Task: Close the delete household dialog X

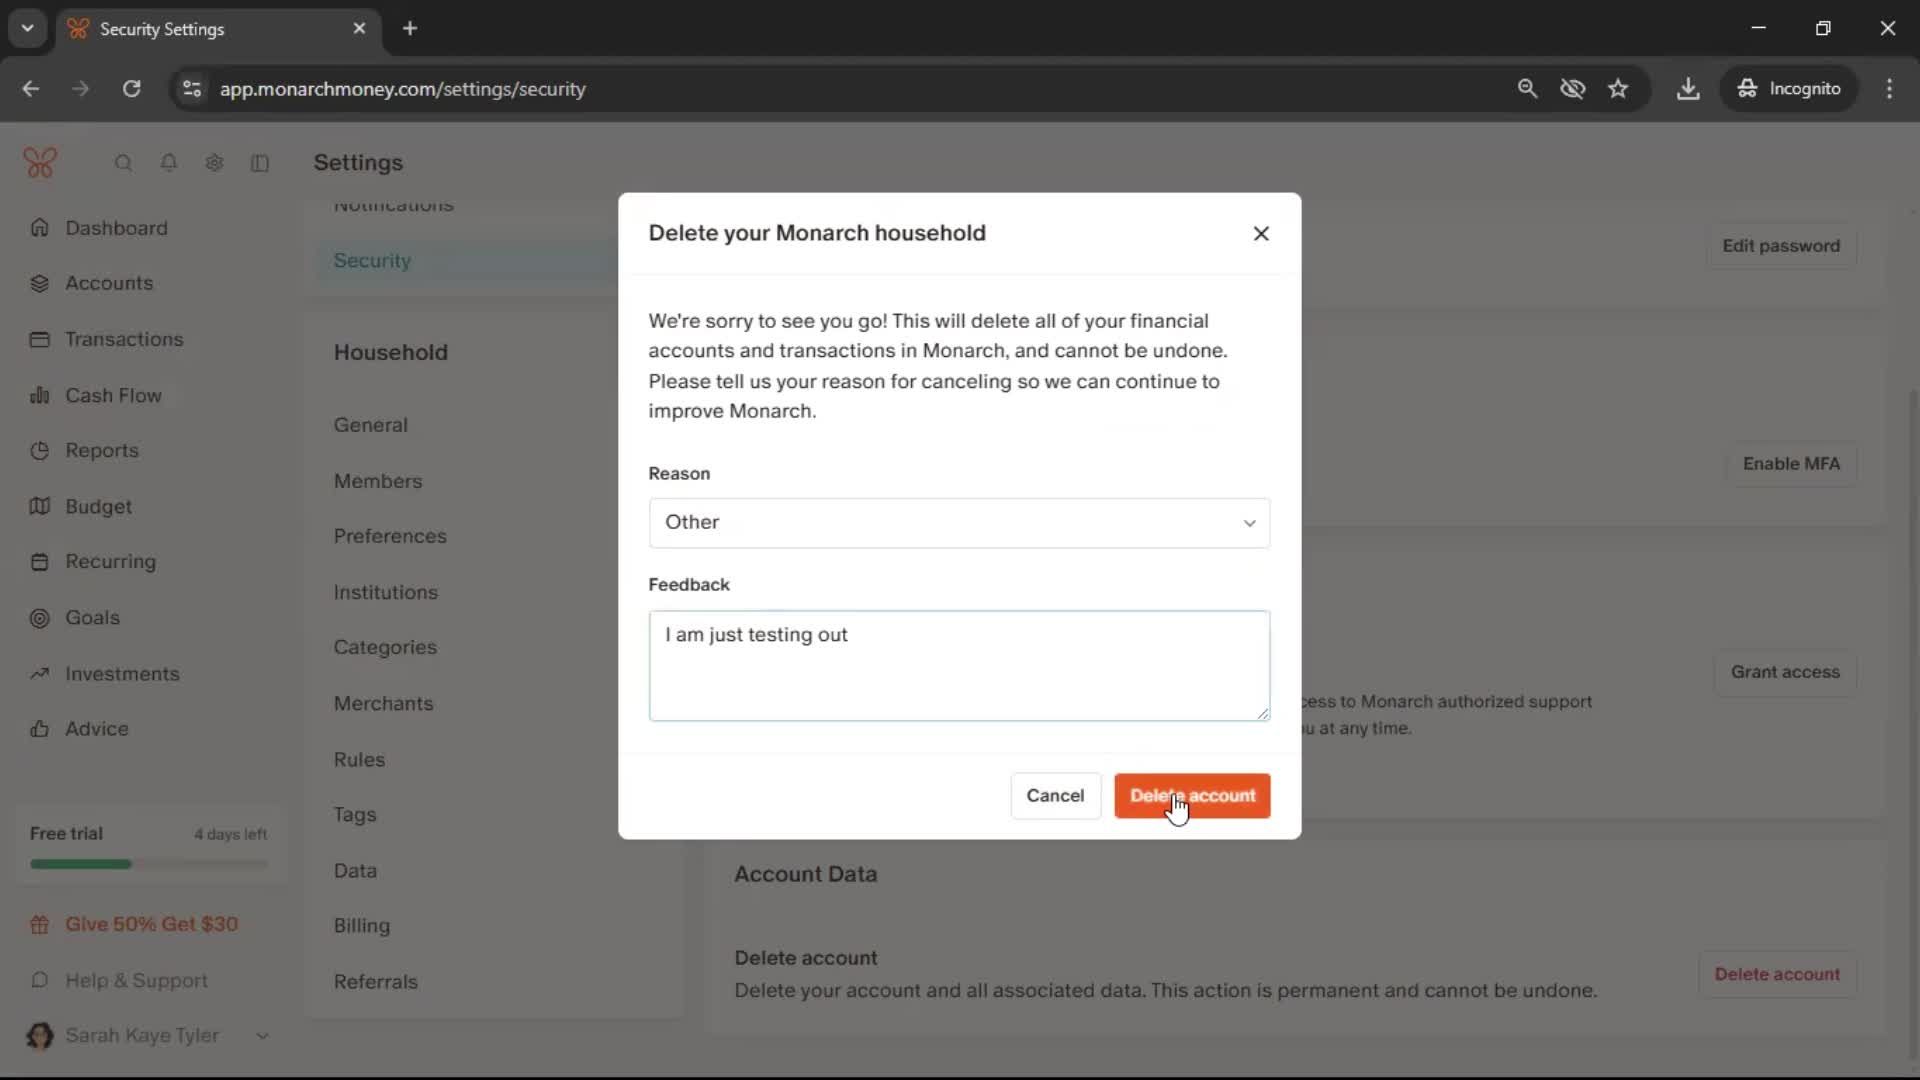Action: point(1261,233)
